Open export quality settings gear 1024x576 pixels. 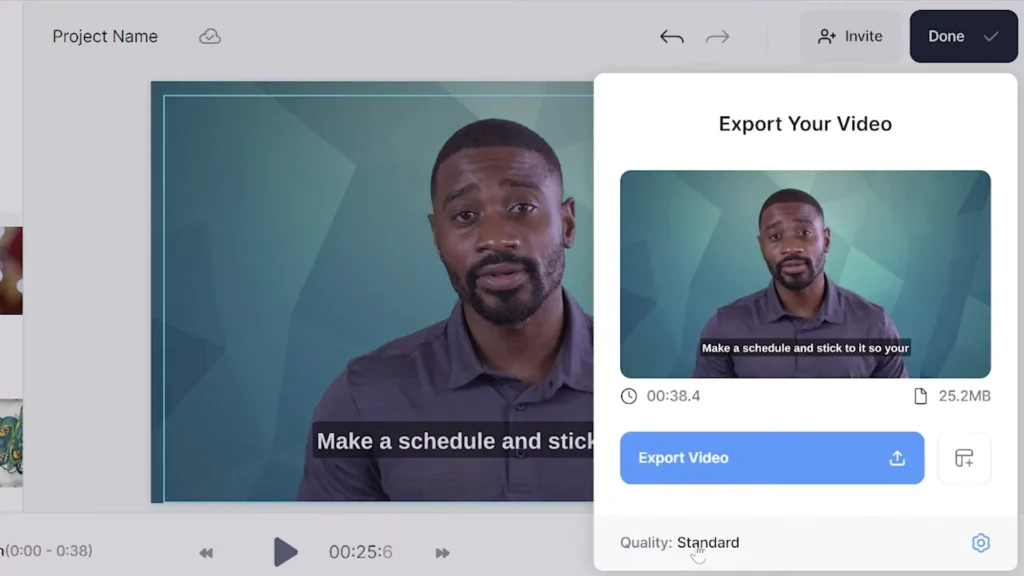point(980,543)
